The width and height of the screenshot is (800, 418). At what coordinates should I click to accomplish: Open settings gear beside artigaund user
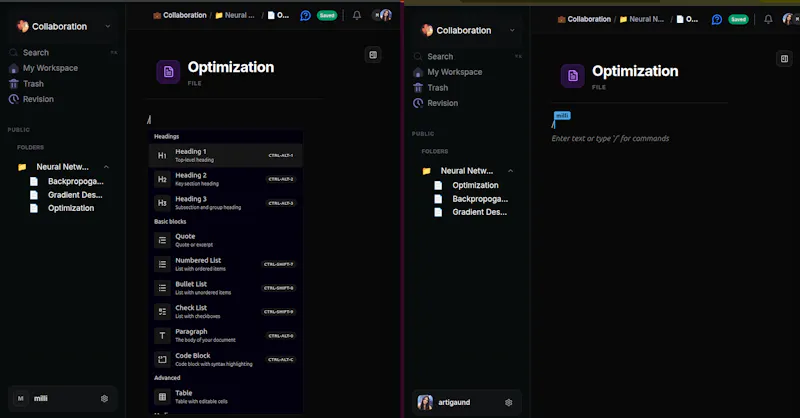pos(508,403)
